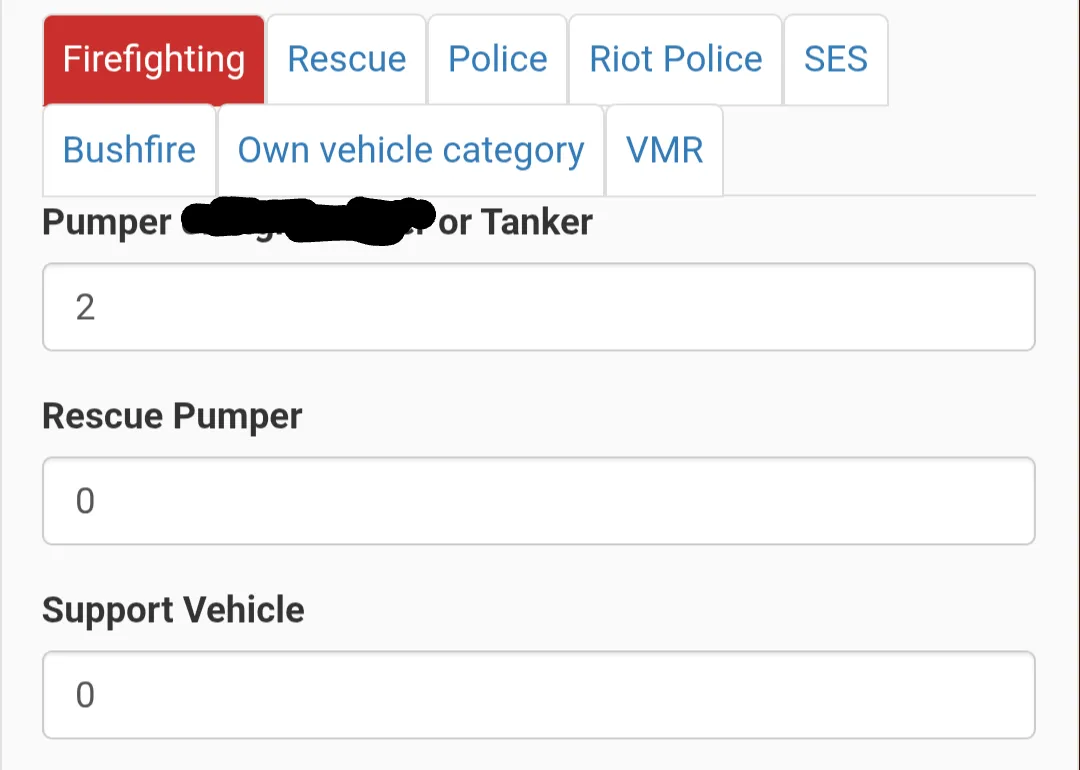Place cursor on Rescue Pumper's 0 value
The width and height of the screenshot is (1080, 770).
click(x=85, y=501)
